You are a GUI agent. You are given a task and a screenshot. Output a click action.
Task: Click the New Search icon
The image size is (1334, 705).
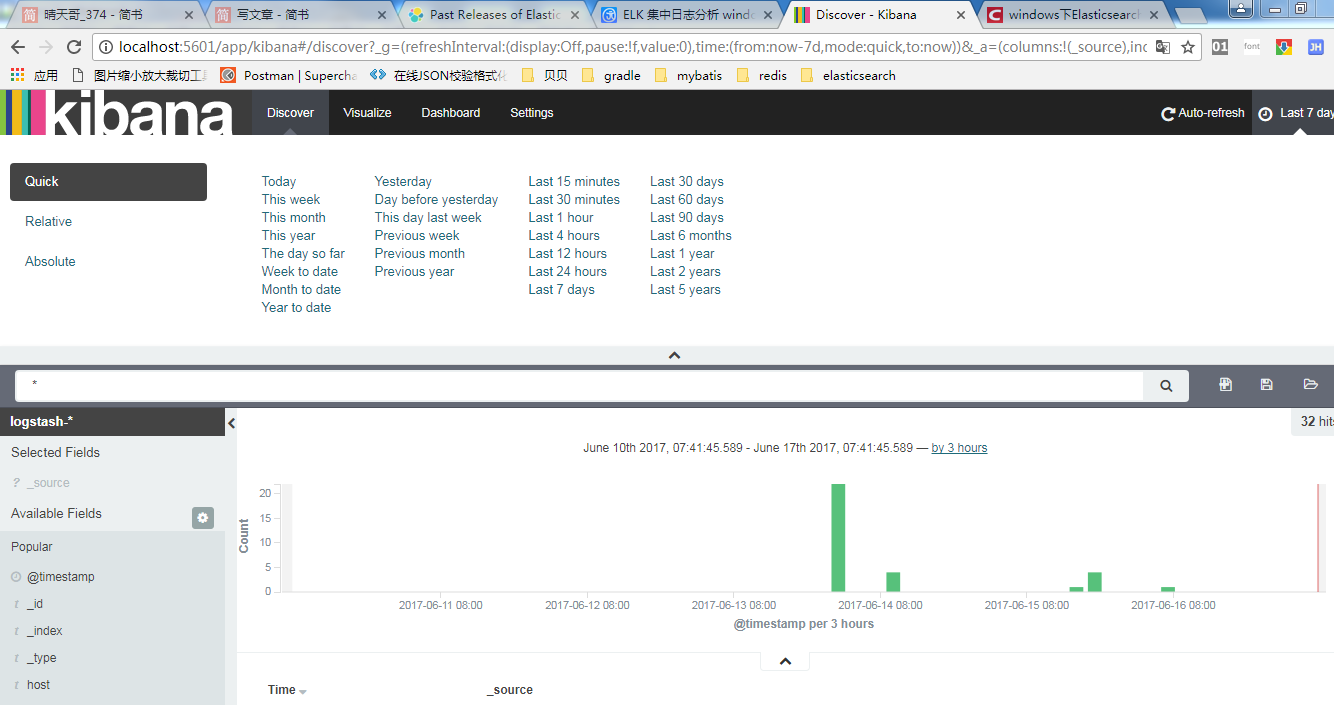1226,384
